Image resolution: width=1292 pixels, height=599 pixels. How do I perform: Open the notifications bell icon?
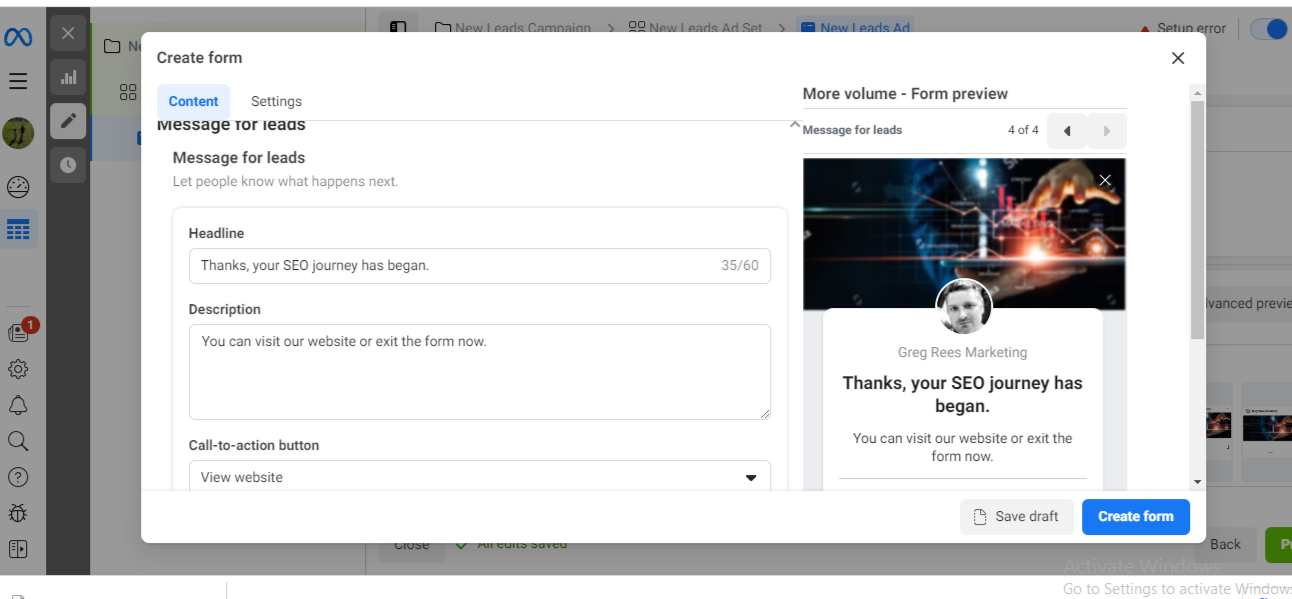click(x=18, y=405)
